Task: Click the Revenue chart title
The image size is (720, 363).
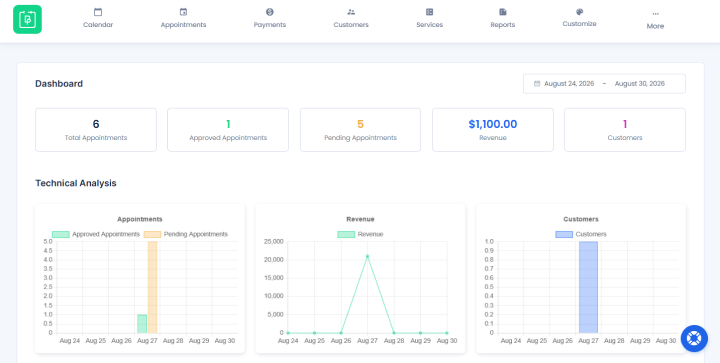Action: pyautogui.click(x=360, y=219)
